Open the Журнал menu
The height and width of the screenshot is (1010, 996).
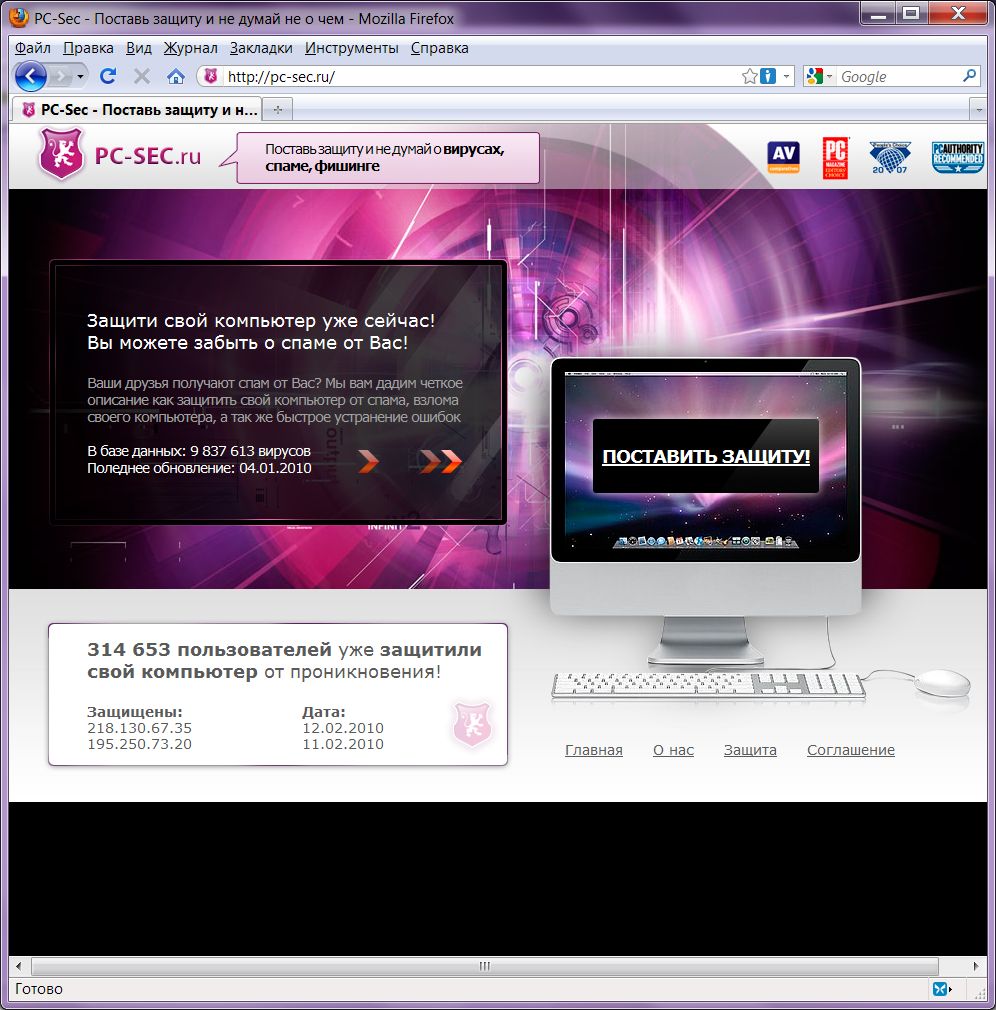pyautogui.click(x=191, y=48)
